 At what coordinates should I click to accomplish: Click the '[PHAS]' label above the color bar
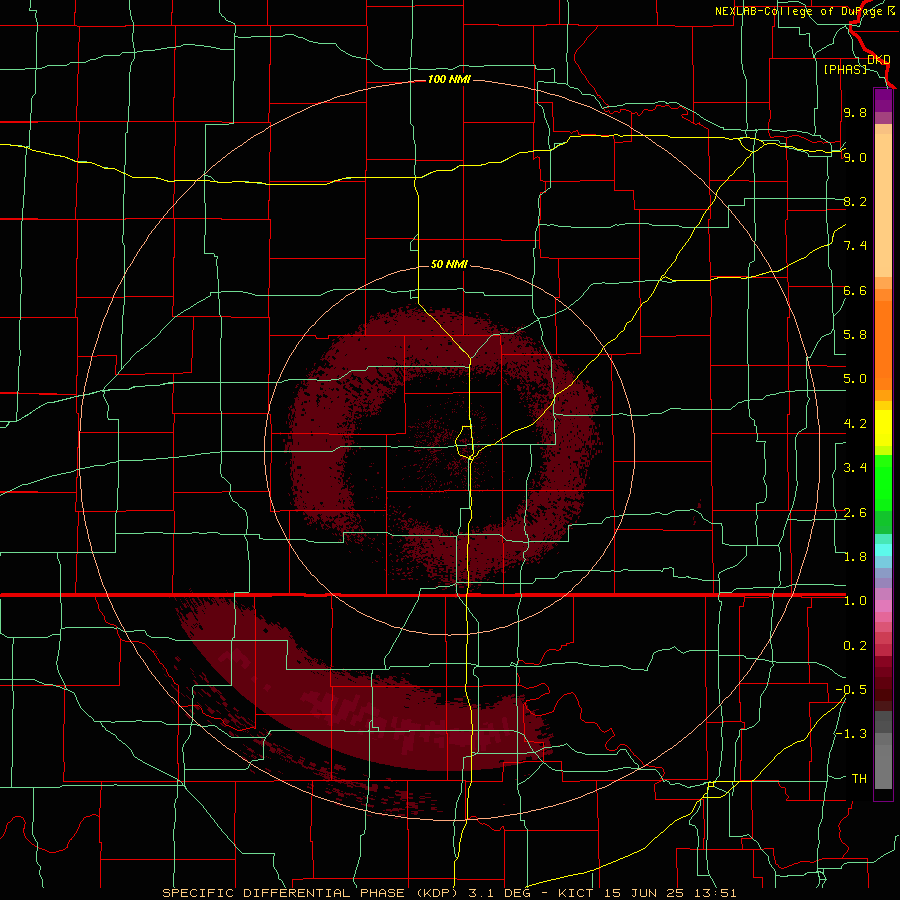[845, 69]
